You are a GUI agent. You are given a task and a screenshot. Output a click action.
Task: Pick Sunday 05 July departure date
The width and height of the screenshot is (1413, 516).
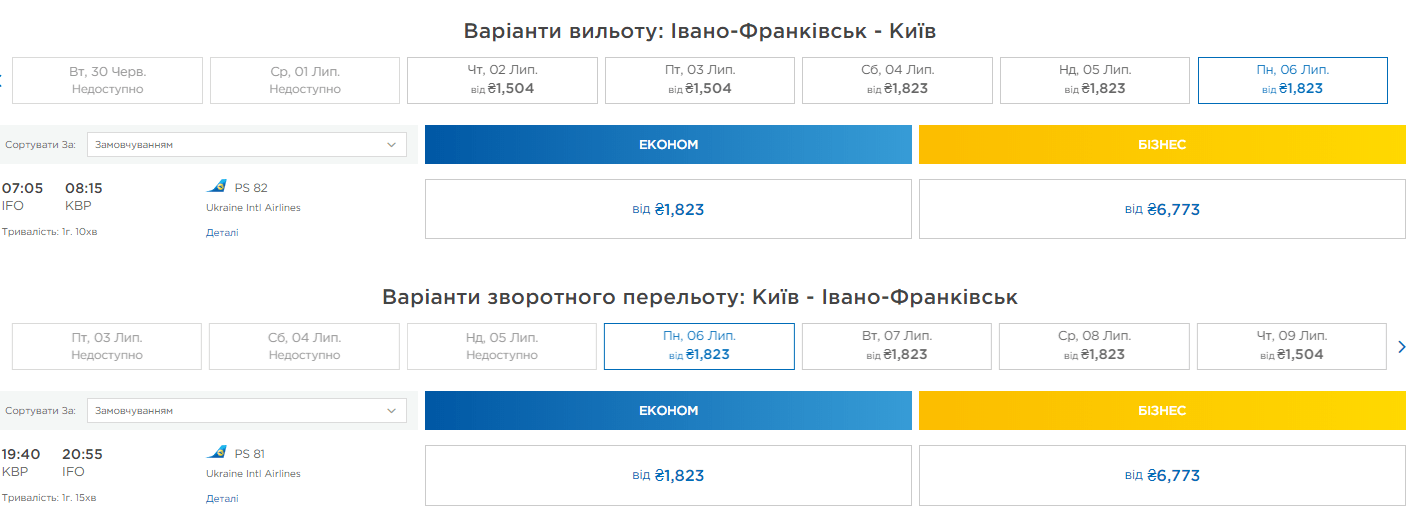click(1094, 80)
